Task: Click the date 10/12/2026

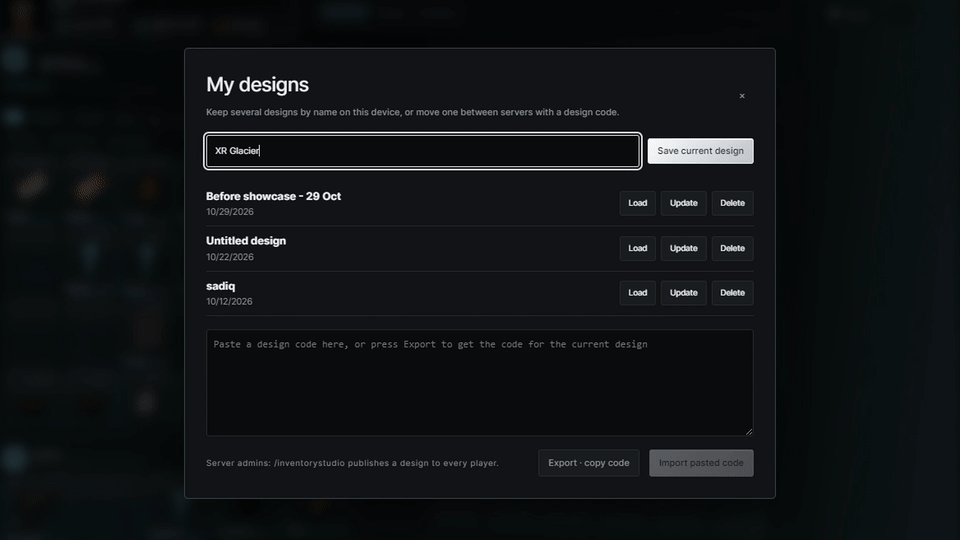Action: click(x=229, y=301)
